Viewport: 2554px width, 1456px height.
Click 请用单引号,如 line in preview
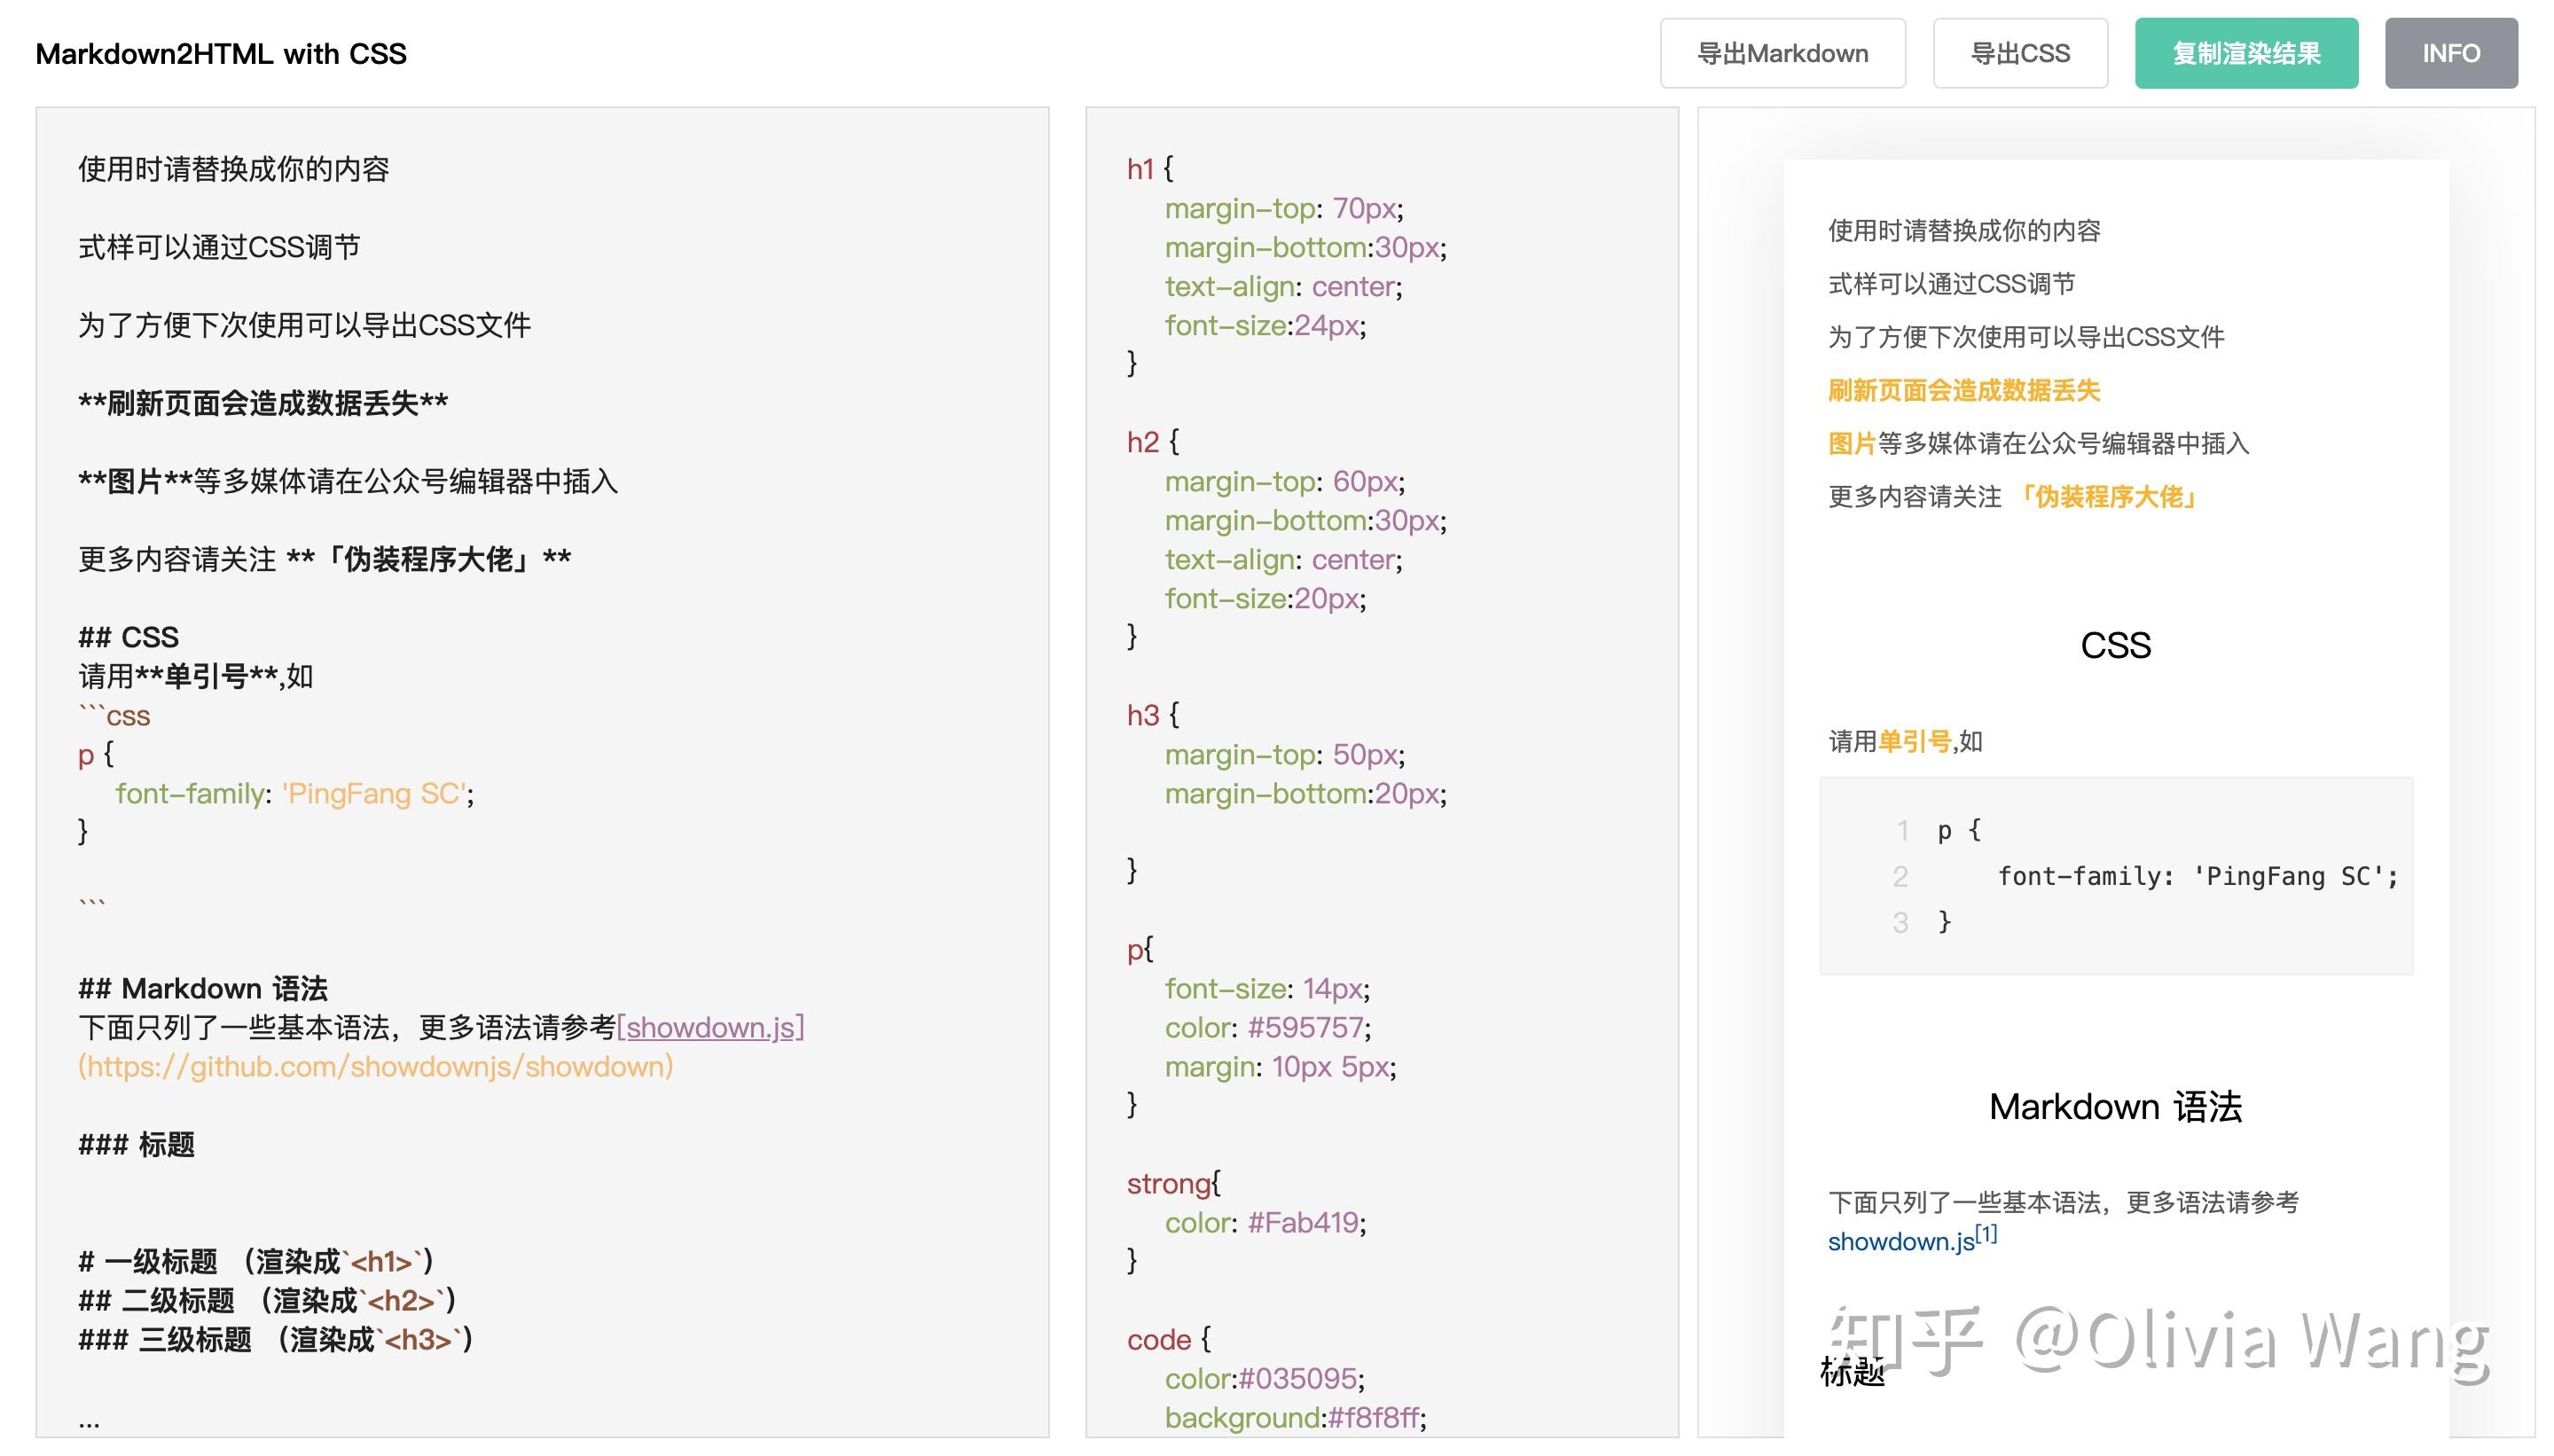(1905, 741)
